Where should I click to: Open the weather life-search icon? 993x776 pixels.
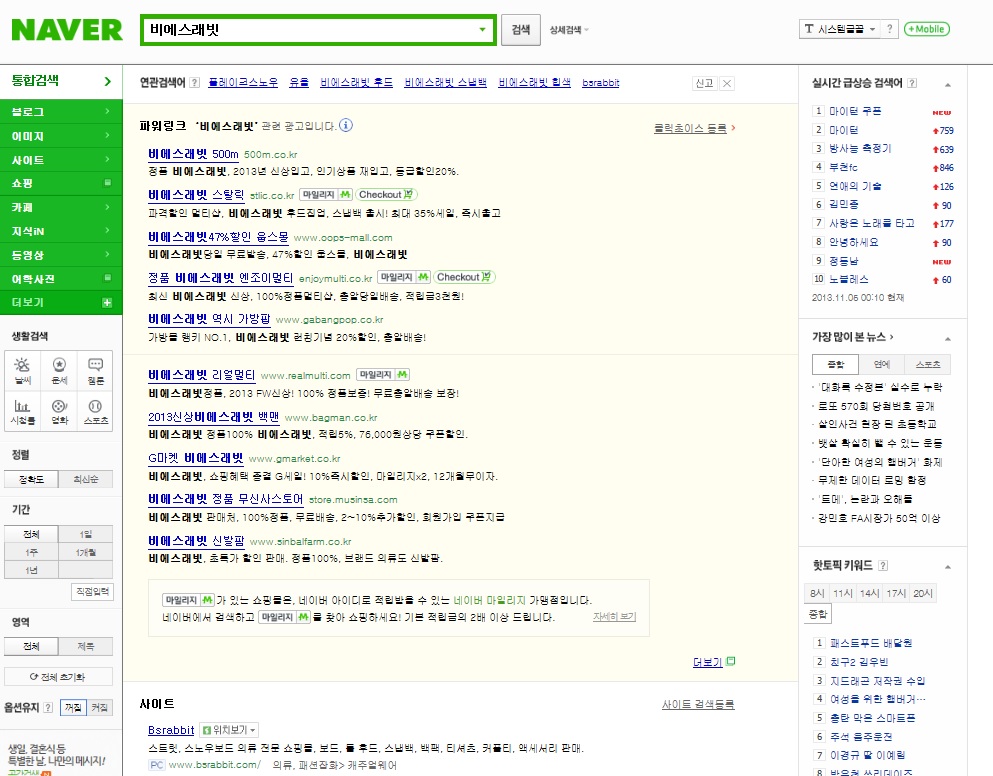22,371
